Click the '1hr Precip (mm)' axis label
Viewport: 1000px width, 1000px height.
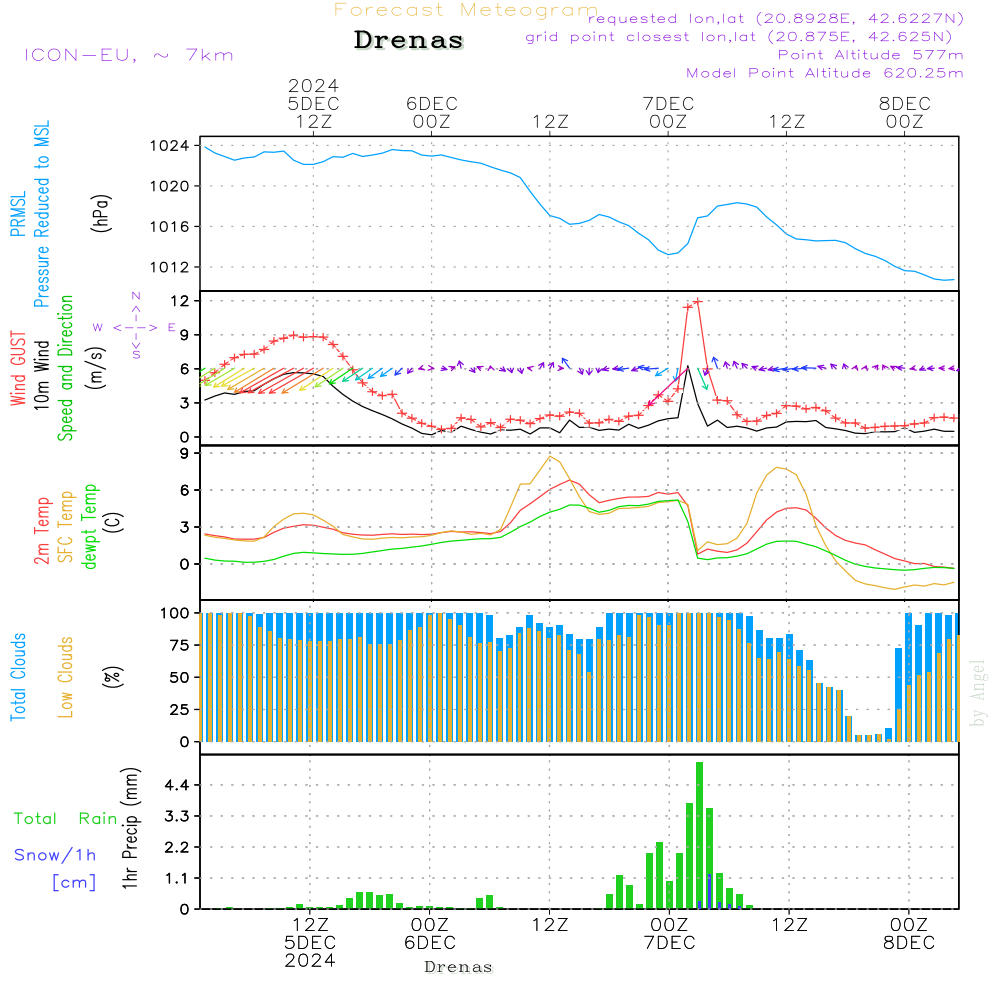130,828
